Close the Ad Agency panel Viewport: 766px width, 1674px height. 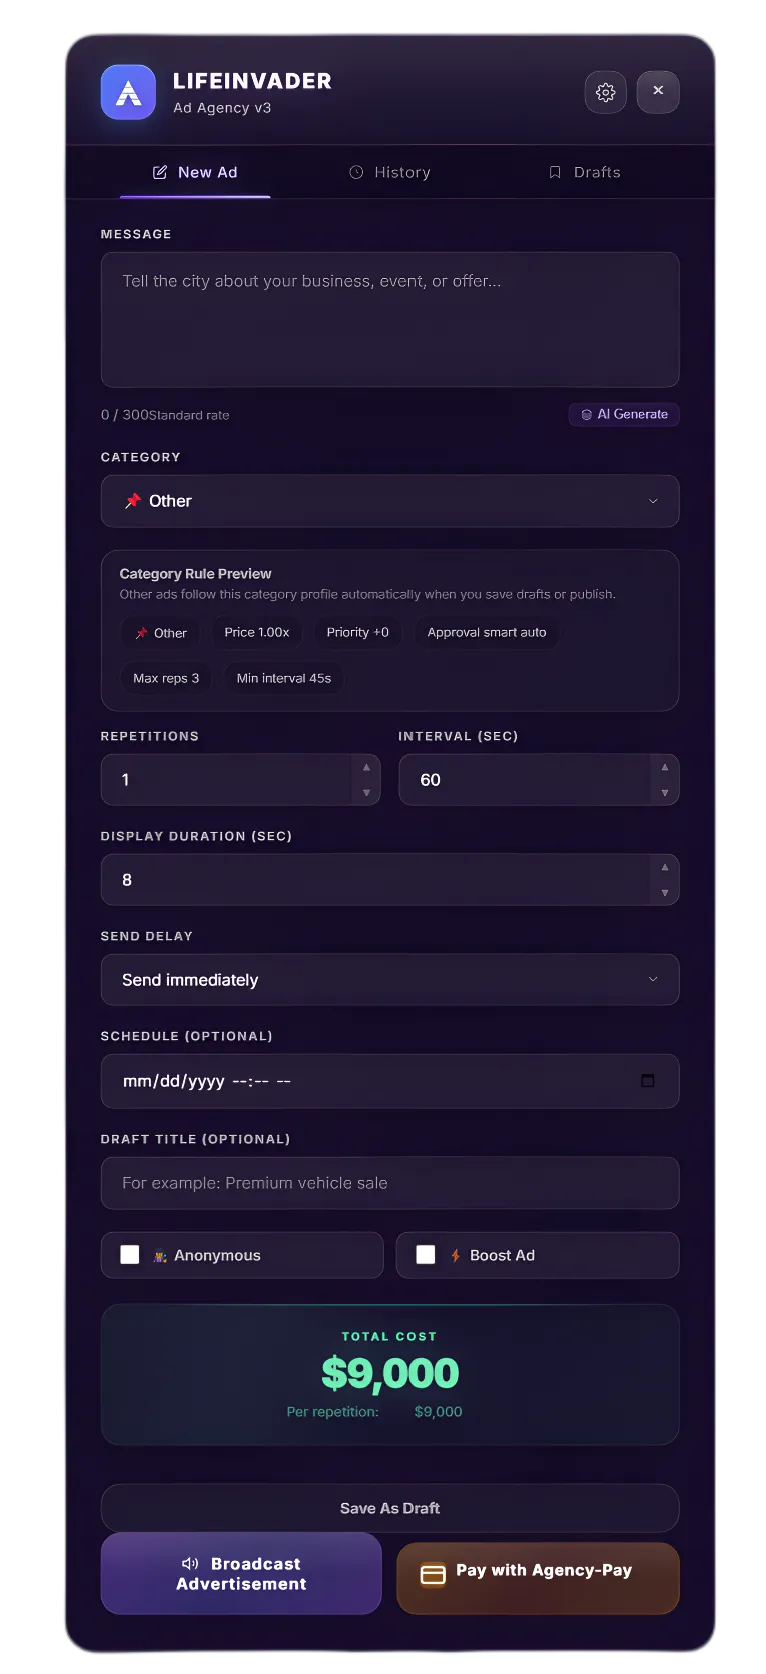(x=658, y=91)
